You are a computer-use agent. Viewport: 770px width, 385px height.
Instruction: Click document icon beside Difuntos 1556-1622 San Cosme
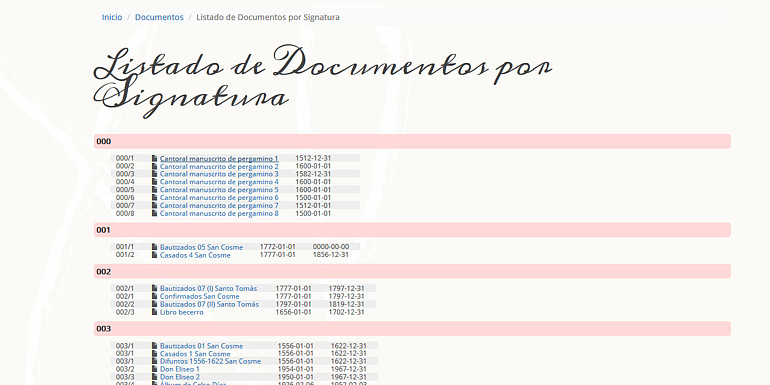coord(155,361)
